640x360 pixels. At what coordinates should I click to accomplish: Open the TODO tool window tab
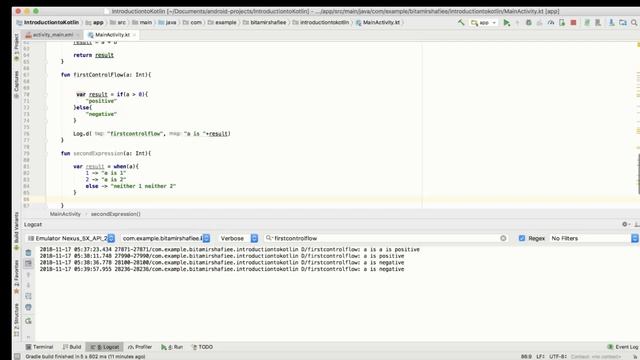(202, 347)
